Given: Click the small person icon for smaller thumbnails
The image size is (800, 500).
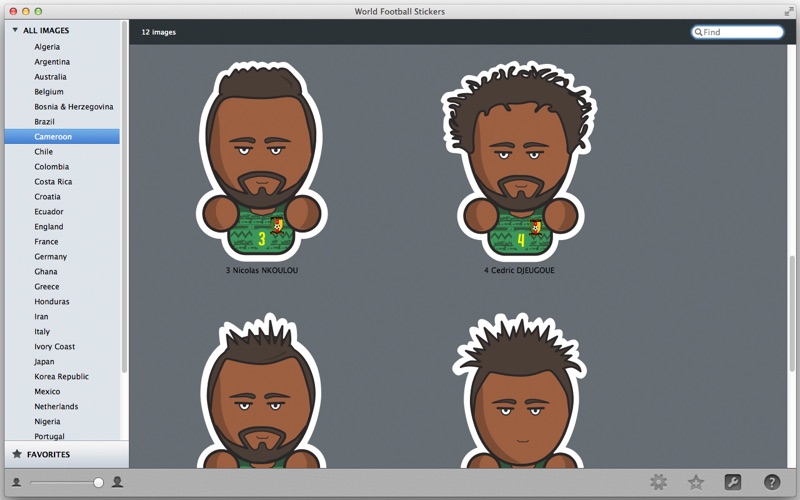Looking at the screenshot, I should pos(16,482).
